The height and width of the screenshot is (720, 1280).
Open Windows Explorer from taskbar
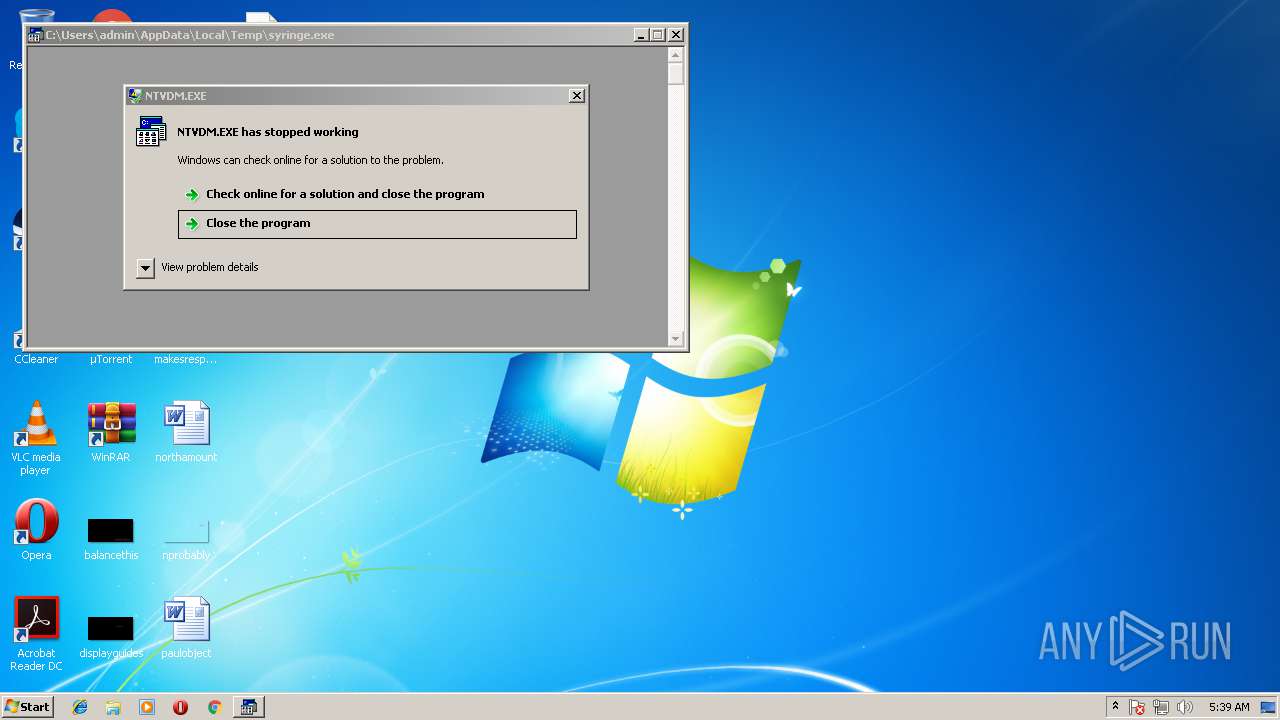tap(113, 707)
